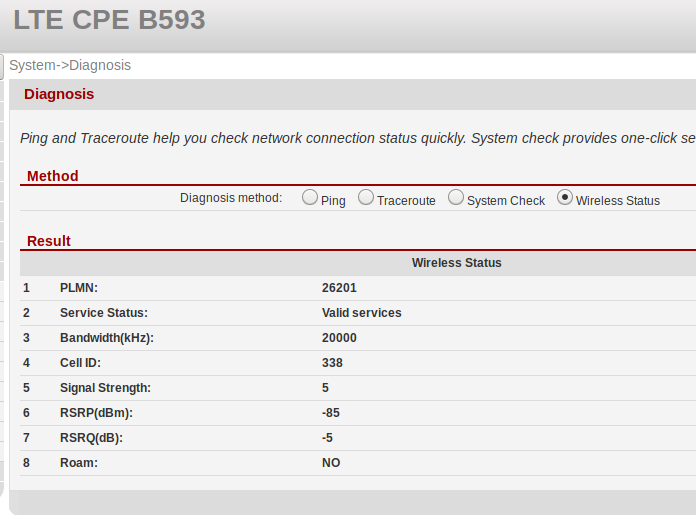Click the PLMN value 26201
The width and height of the screenshot is (696, 523).
[339, 288]
